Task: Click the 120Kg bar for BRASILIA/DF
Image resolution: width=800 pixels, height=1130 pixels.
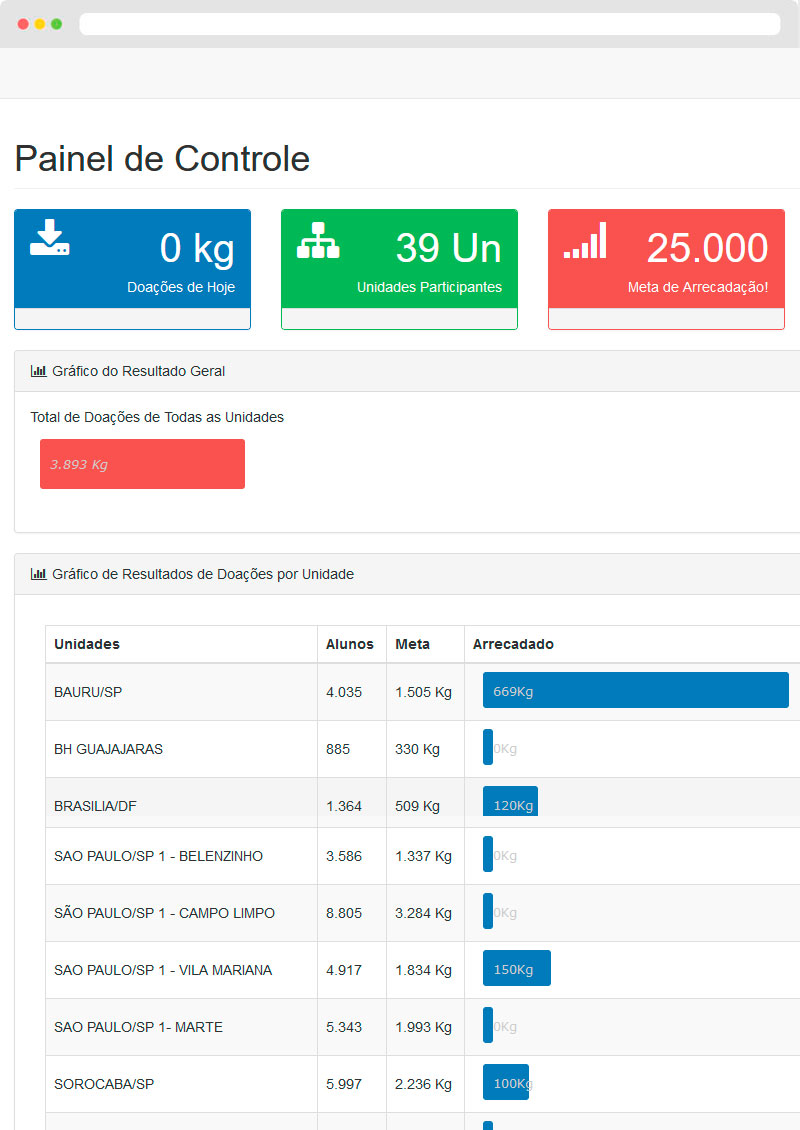Action: click(x=510, y=802)
